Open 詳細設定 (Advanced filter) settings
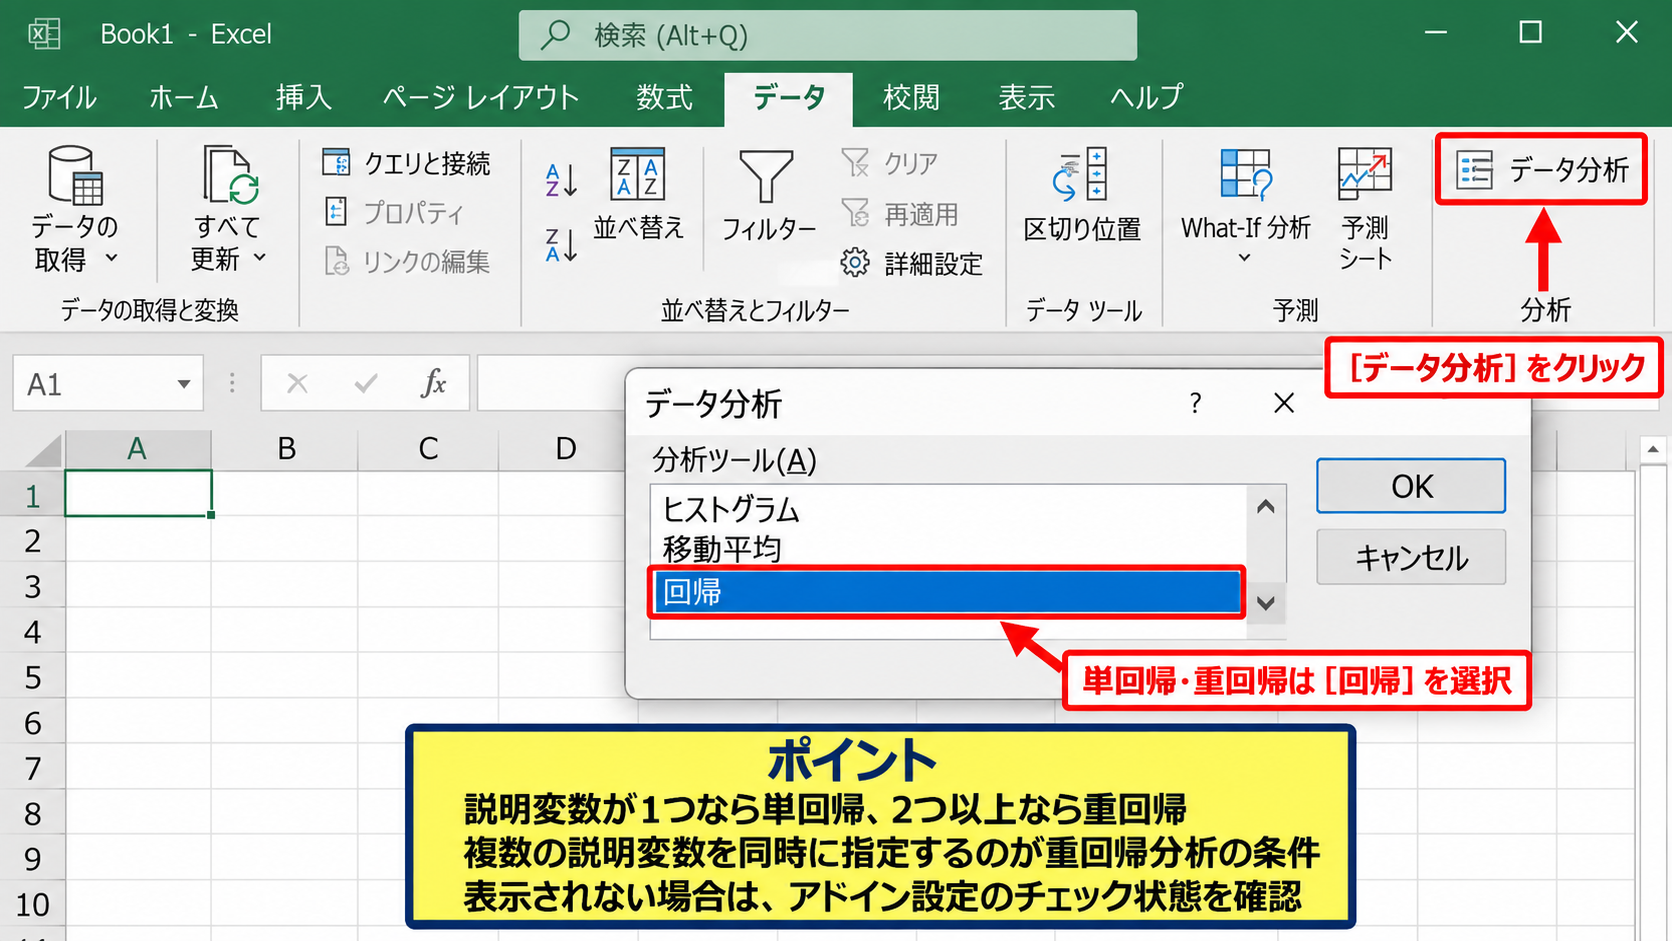Image resolution: width=1672 pixels, height=941 pixels. pyautogui.click(x=911, y=263)
